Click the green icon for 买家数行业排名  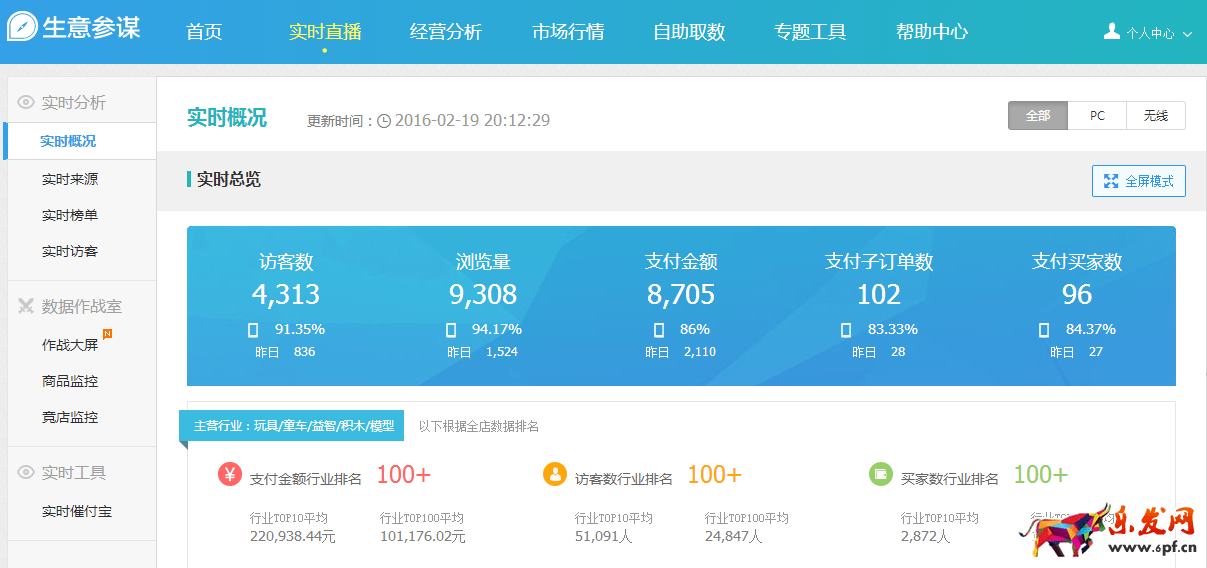coord(881,474)
